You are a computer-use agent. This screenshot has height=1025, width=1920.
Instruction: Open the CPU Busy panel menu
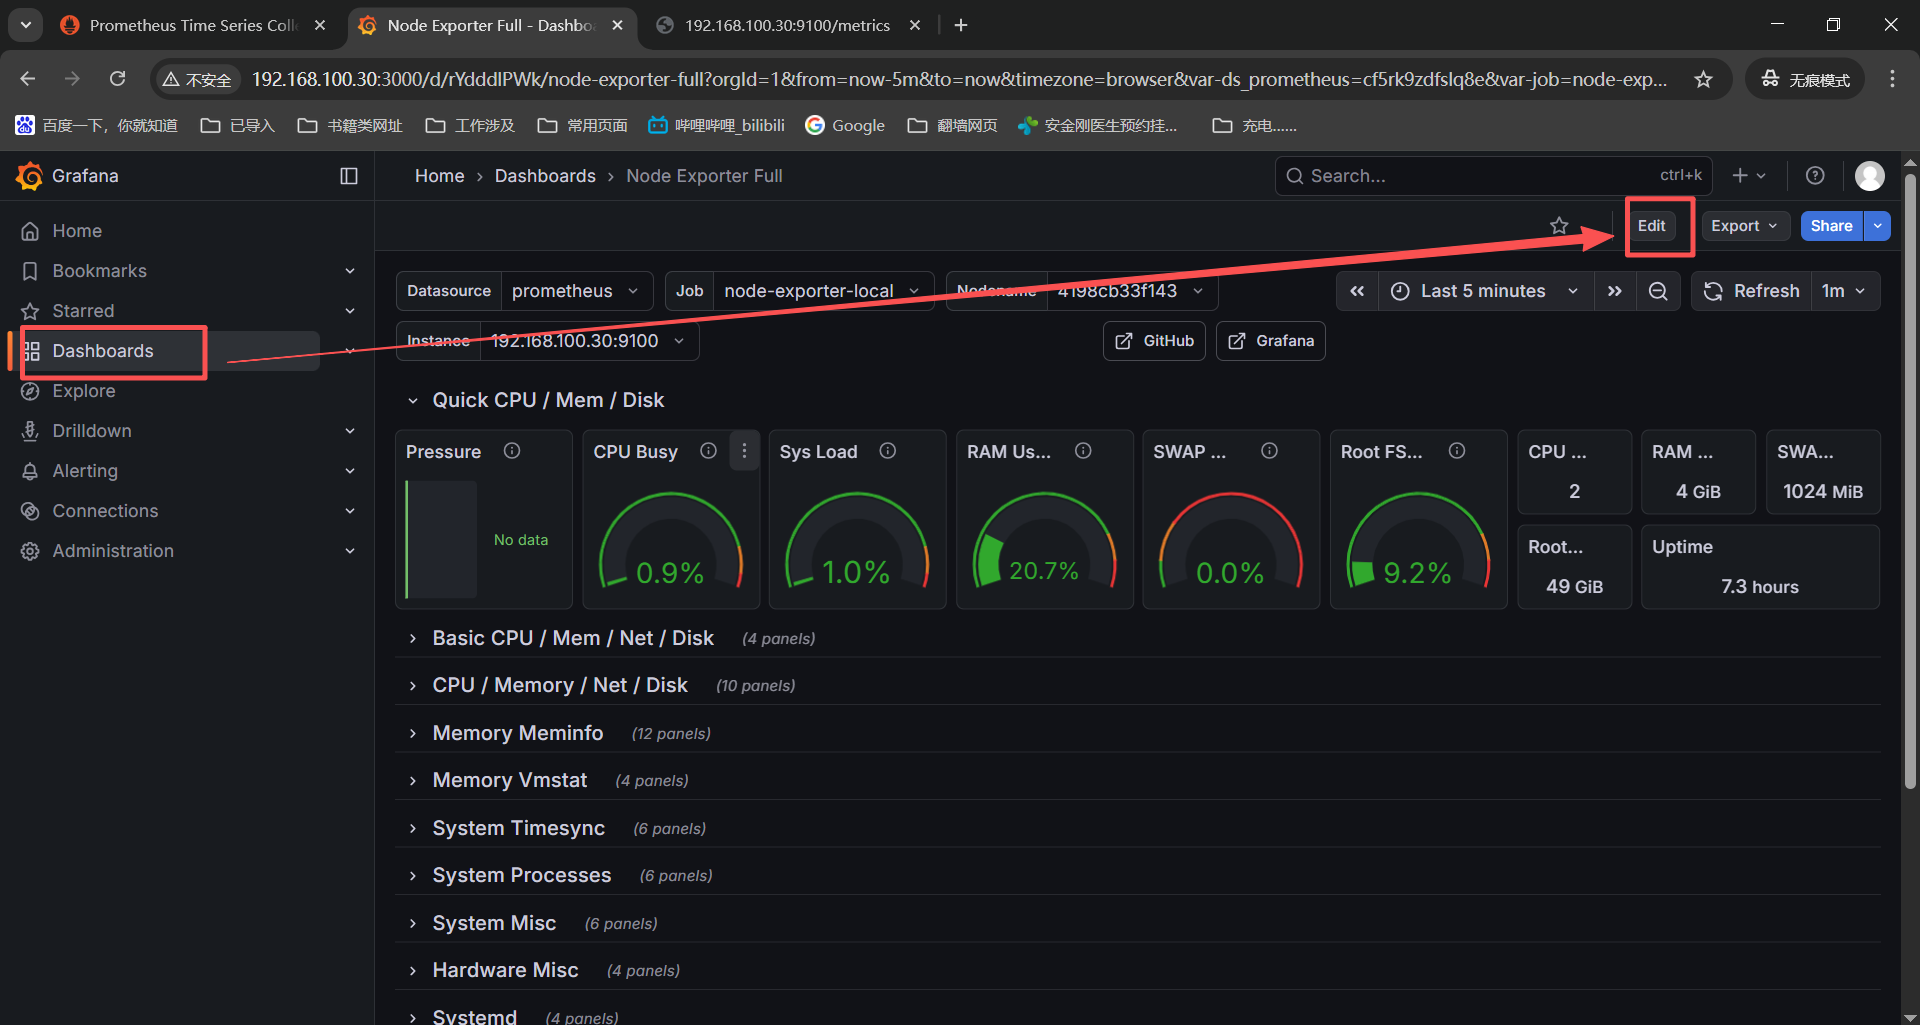tap(744, 451)
